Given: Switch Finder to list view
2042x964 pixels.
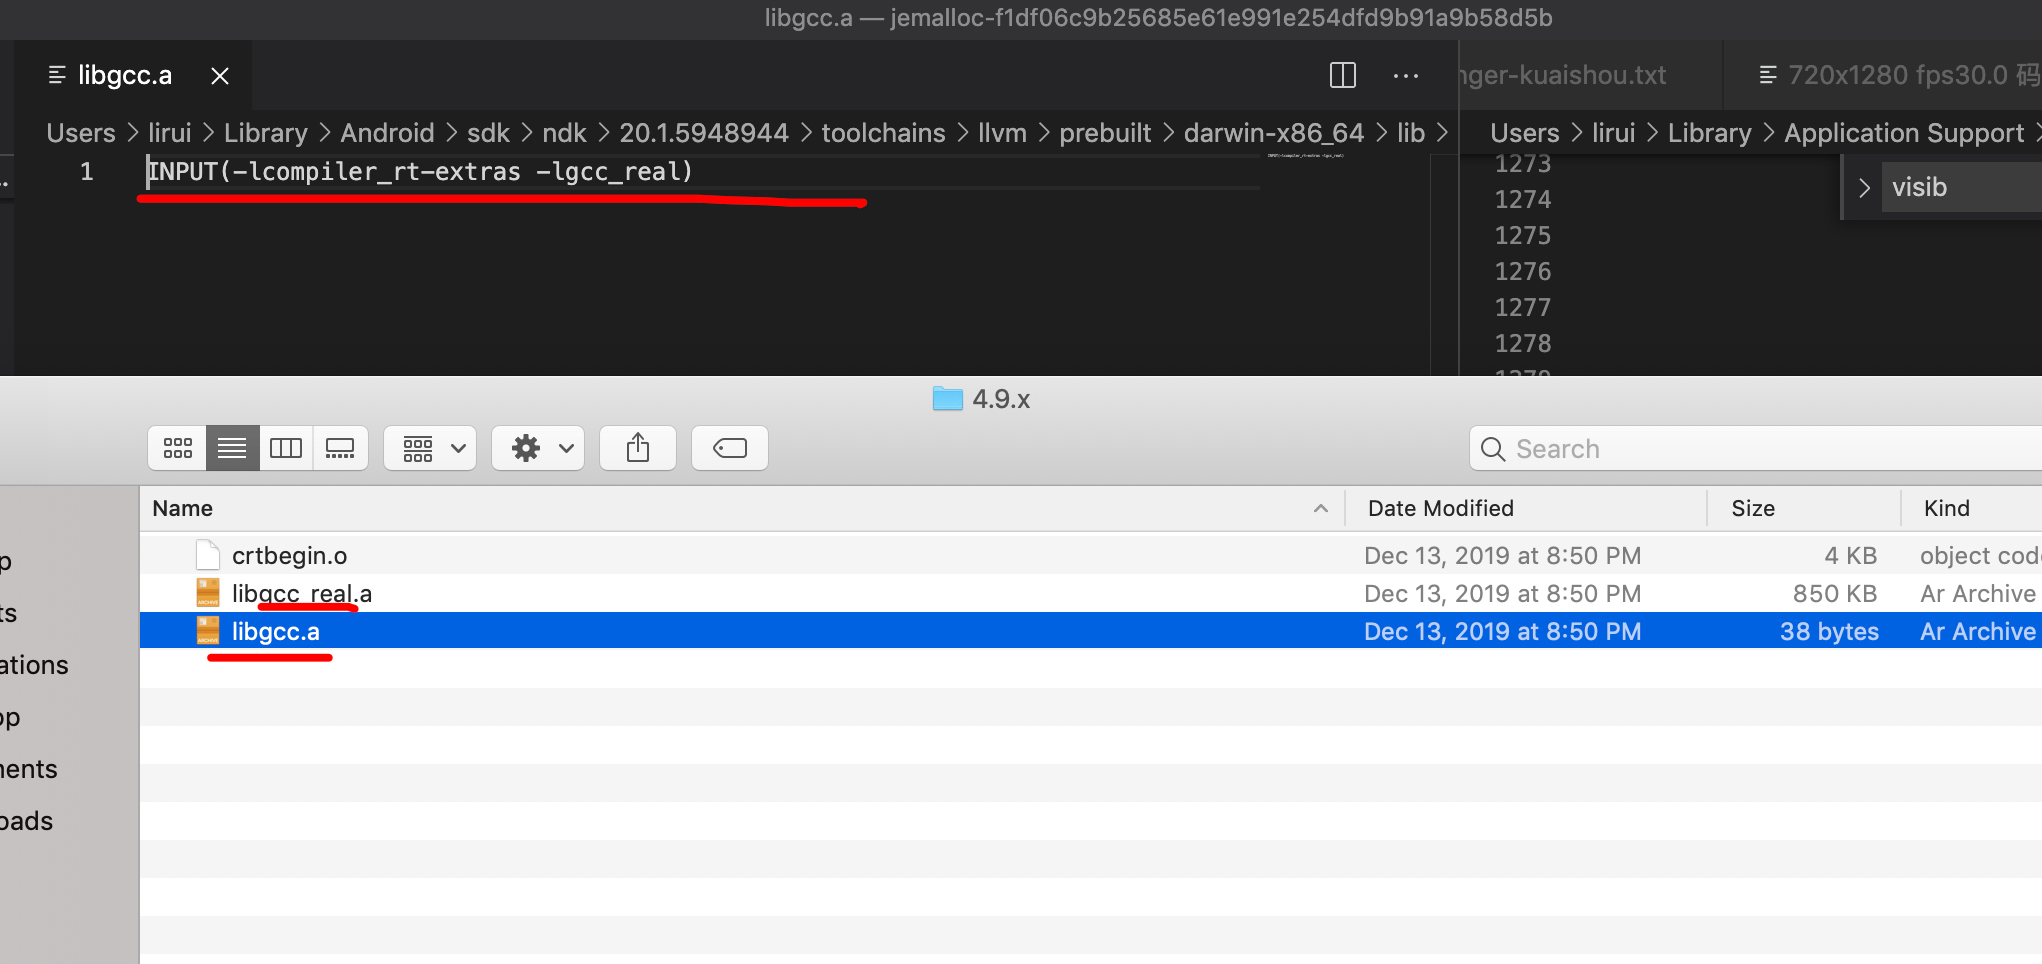Looking at the screenshot, I should (x=232, y=448).
